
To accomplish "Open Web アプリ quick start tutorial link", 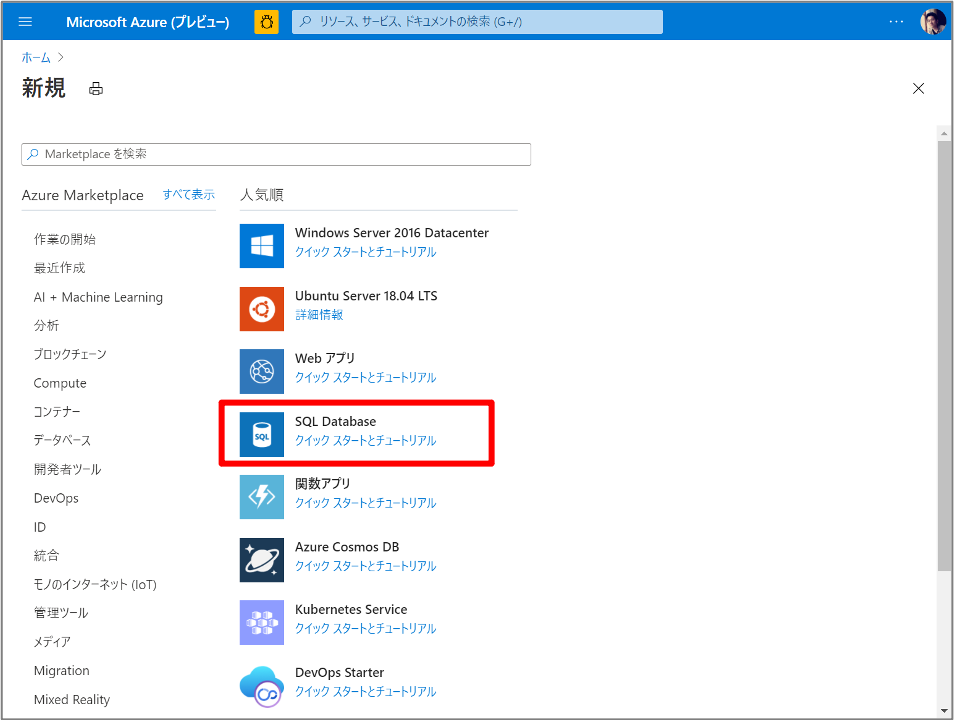I will (x=366, y=377).
